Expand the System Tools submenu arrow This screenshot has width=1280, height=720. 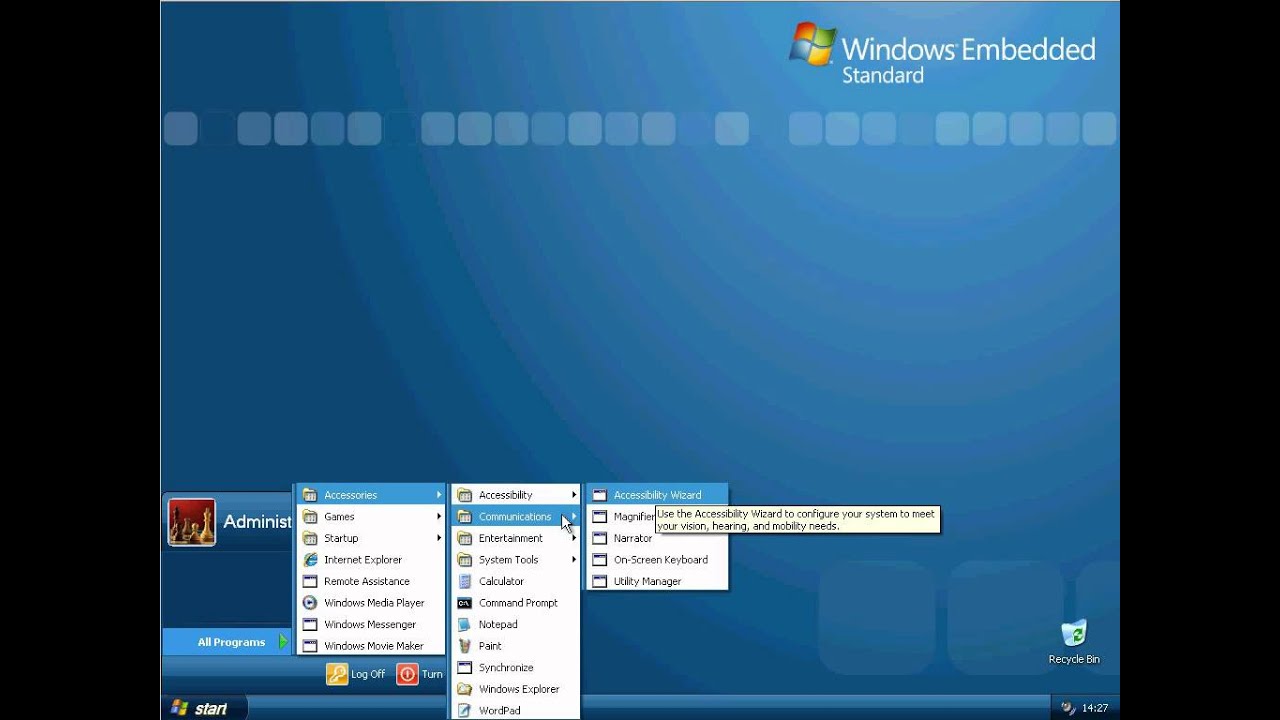point(574,560)
